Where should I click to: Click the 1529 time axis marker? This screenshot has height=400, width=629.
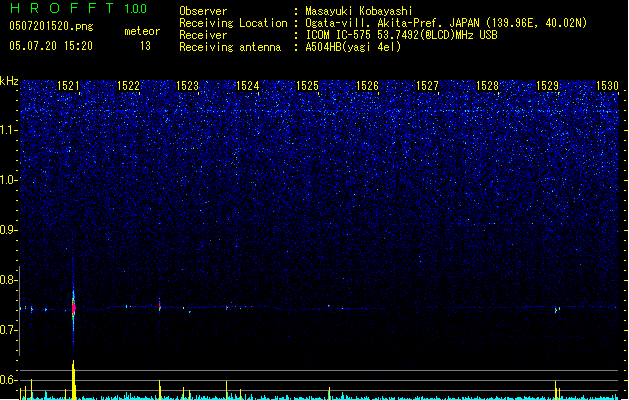click(x=547, y=86)
